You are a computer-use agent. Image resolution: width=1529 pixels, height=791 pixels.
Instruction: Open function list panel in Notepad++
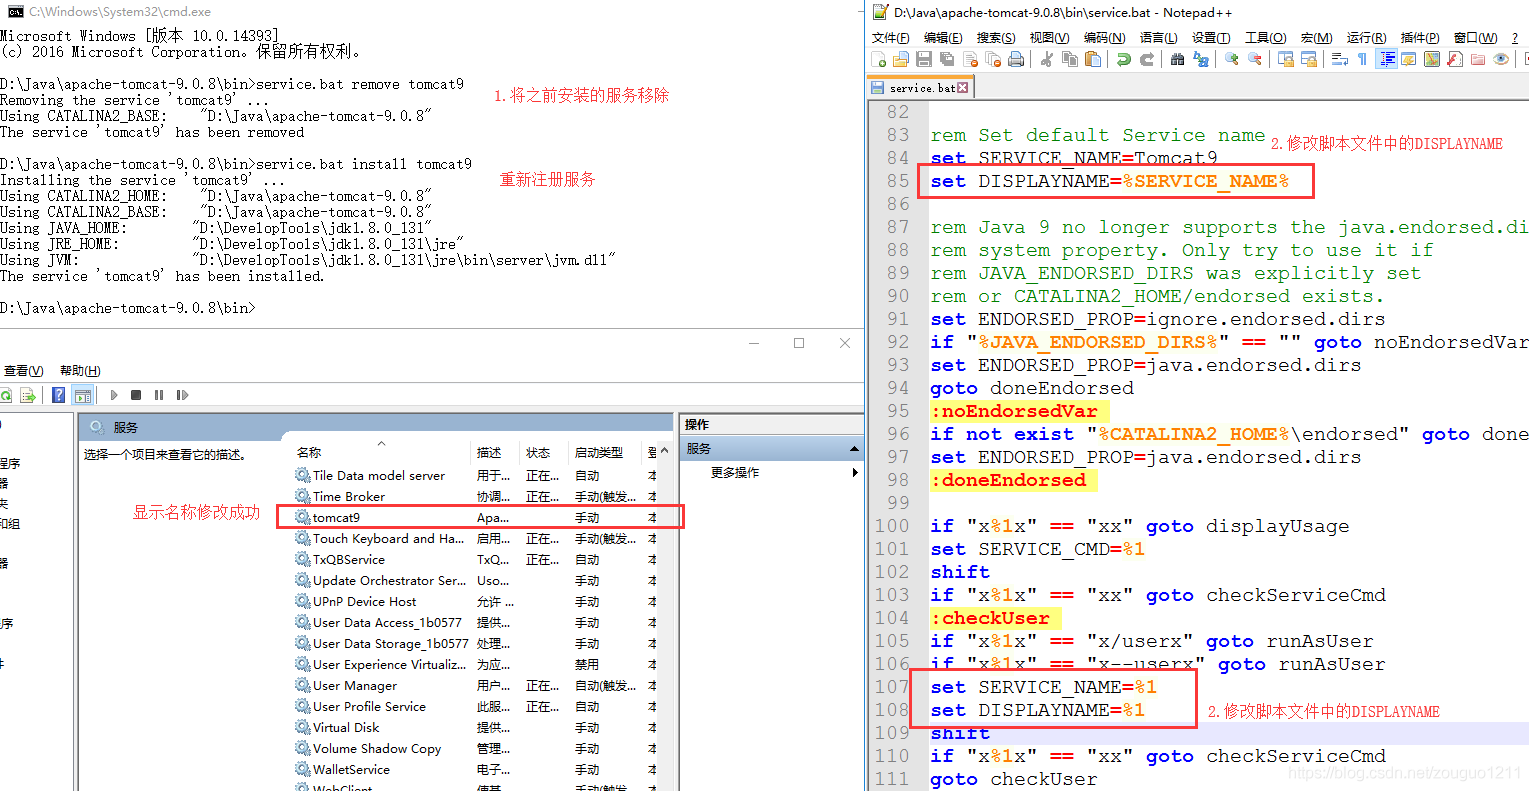pos(1455,60)
